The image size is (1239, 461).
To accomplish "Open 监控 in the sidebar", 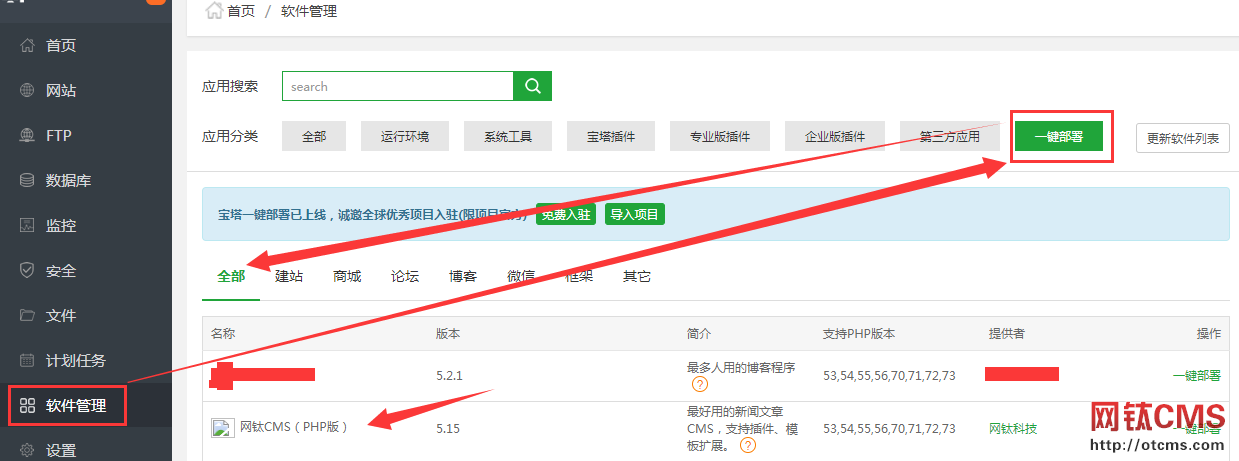I will tap(61, 226).
